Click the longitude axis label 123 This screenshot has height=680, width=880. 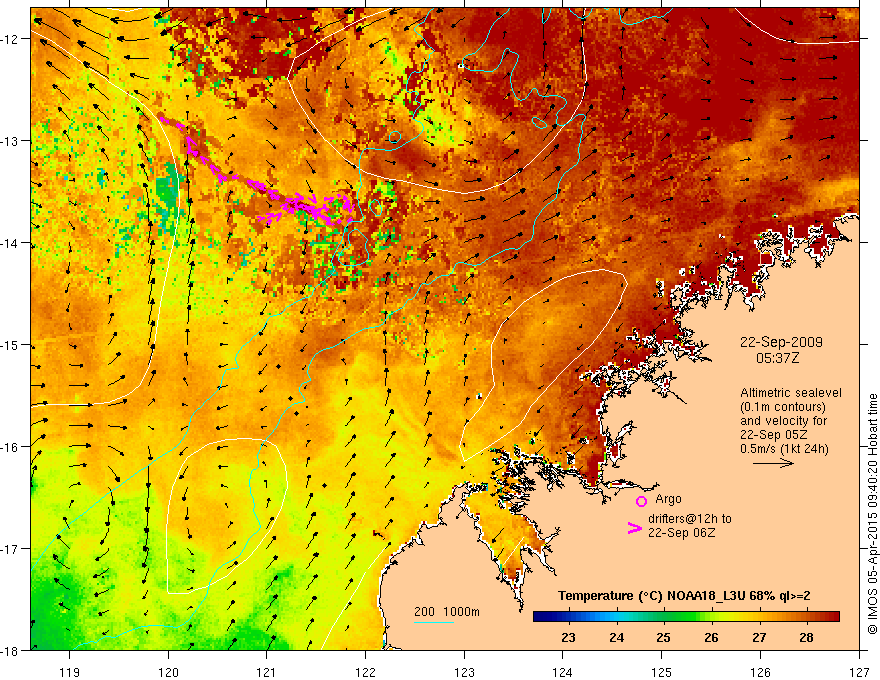pos(464,672)
